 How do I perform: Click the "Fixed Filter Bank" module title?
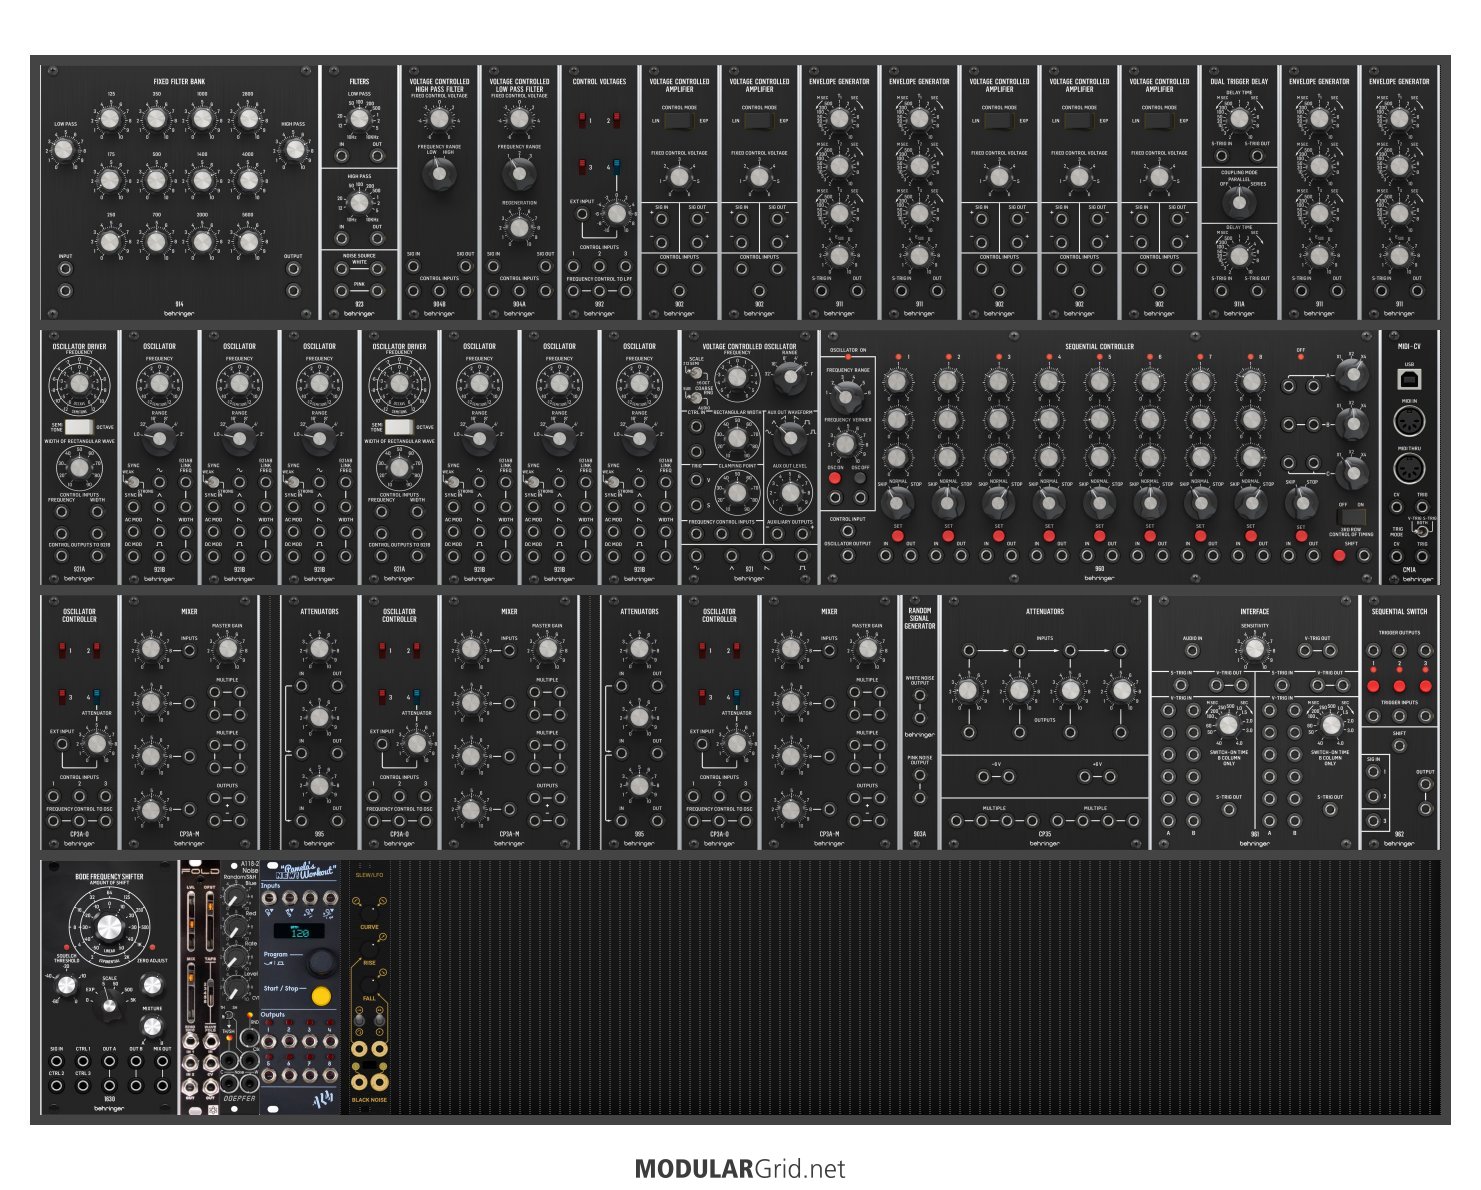click(179, 82)
